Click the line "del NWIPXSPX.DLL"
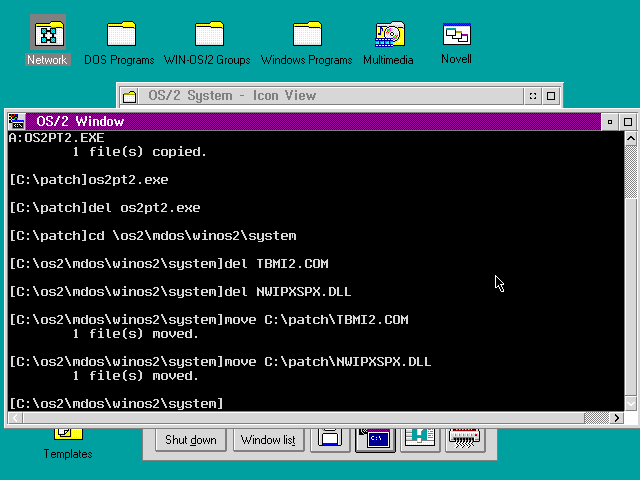640x480 pixels. (288, 292)
